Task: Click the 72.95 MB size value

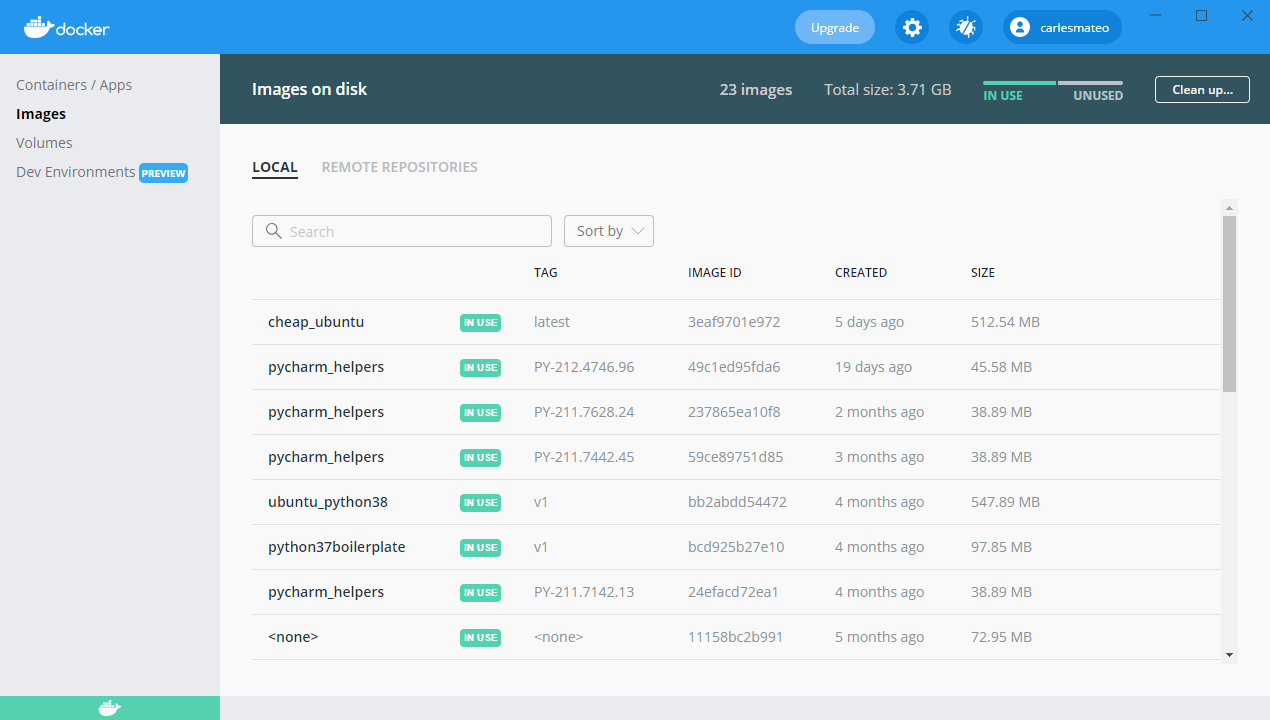Action: click(1001, 637)
